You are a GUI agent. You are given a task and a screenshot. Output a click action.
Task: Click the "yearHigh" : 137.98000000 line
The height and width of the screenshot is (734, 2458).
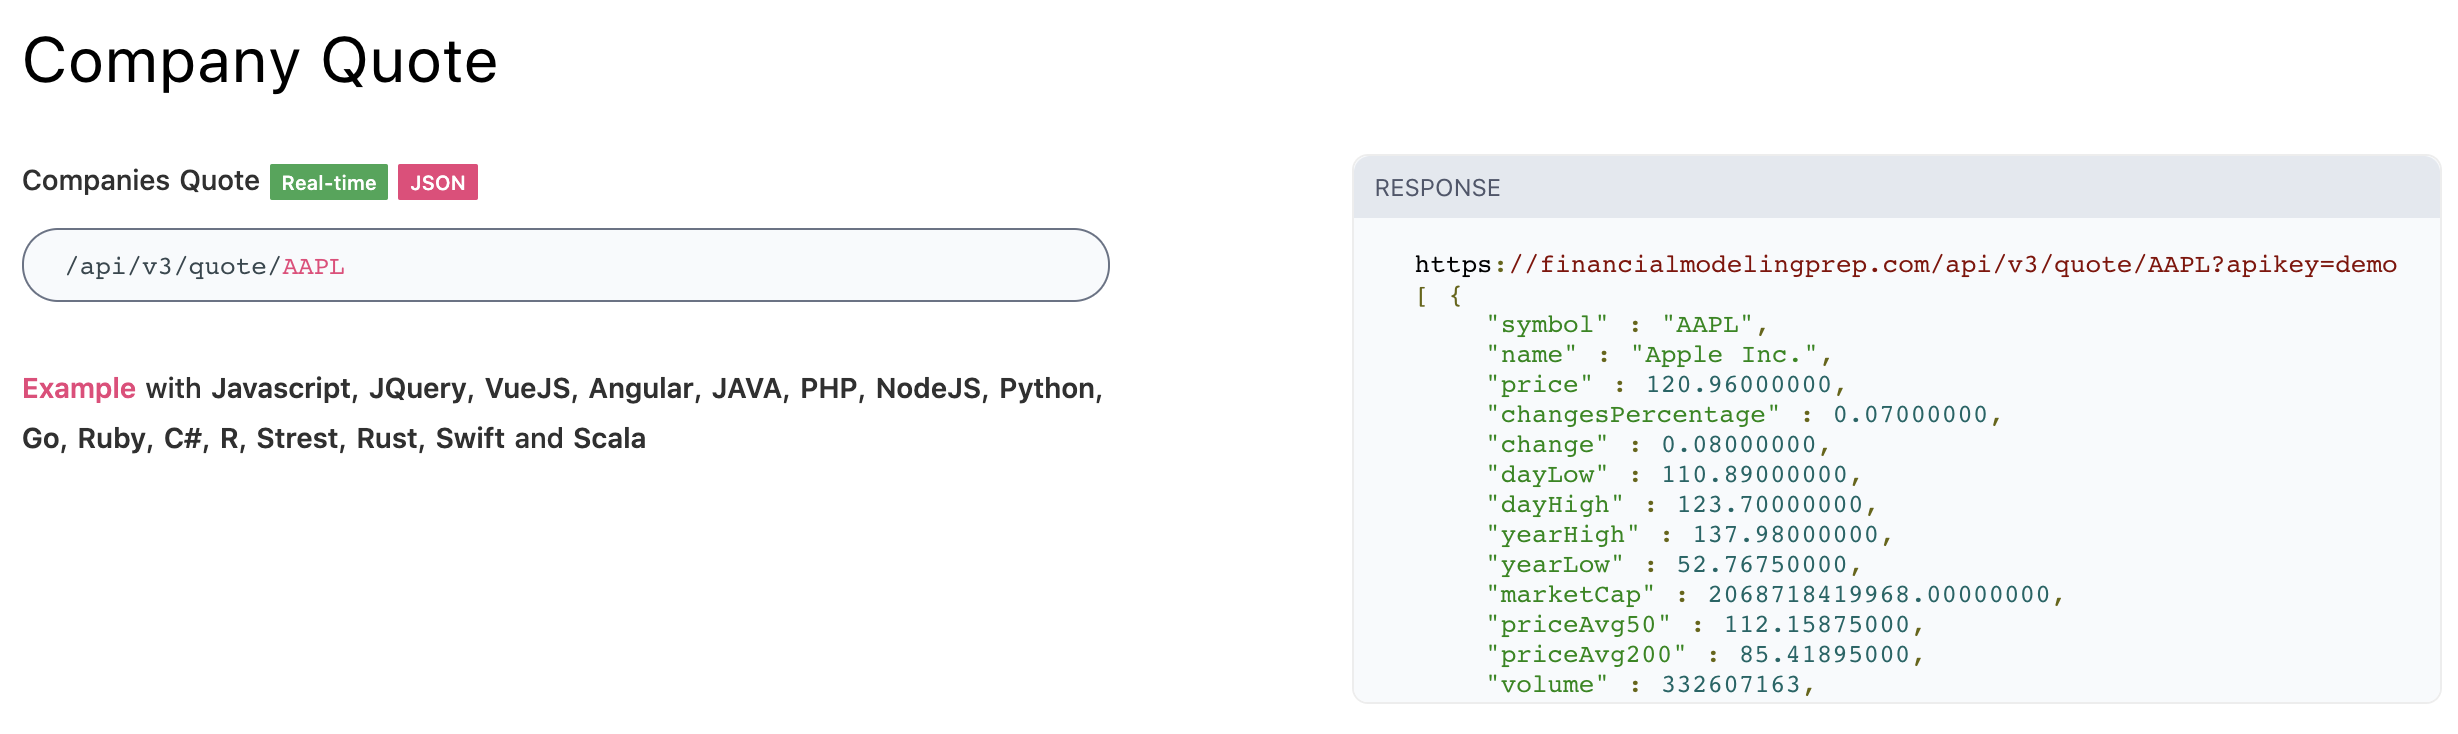(1690, 535)
